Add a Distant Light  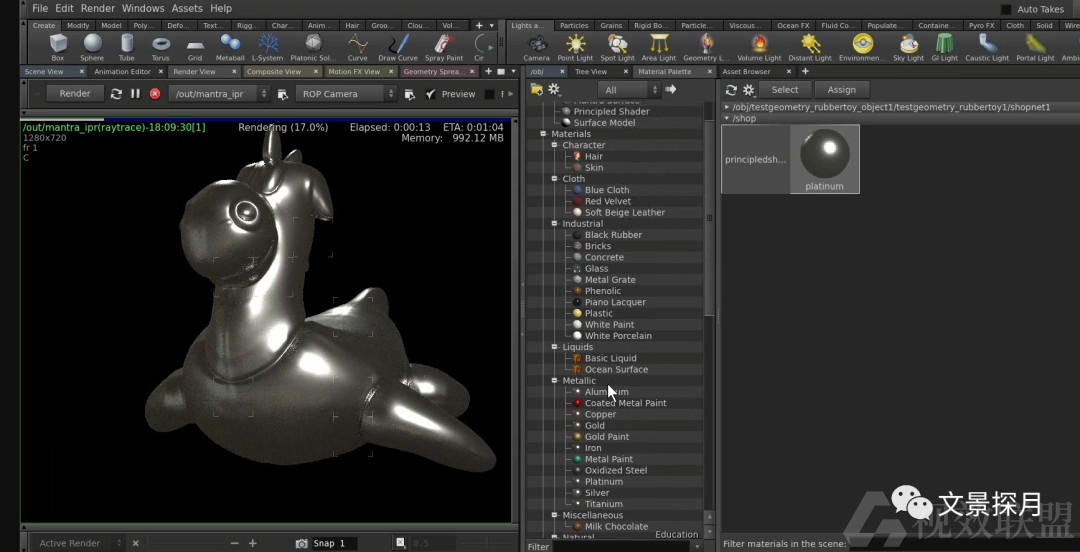point(810,48)
